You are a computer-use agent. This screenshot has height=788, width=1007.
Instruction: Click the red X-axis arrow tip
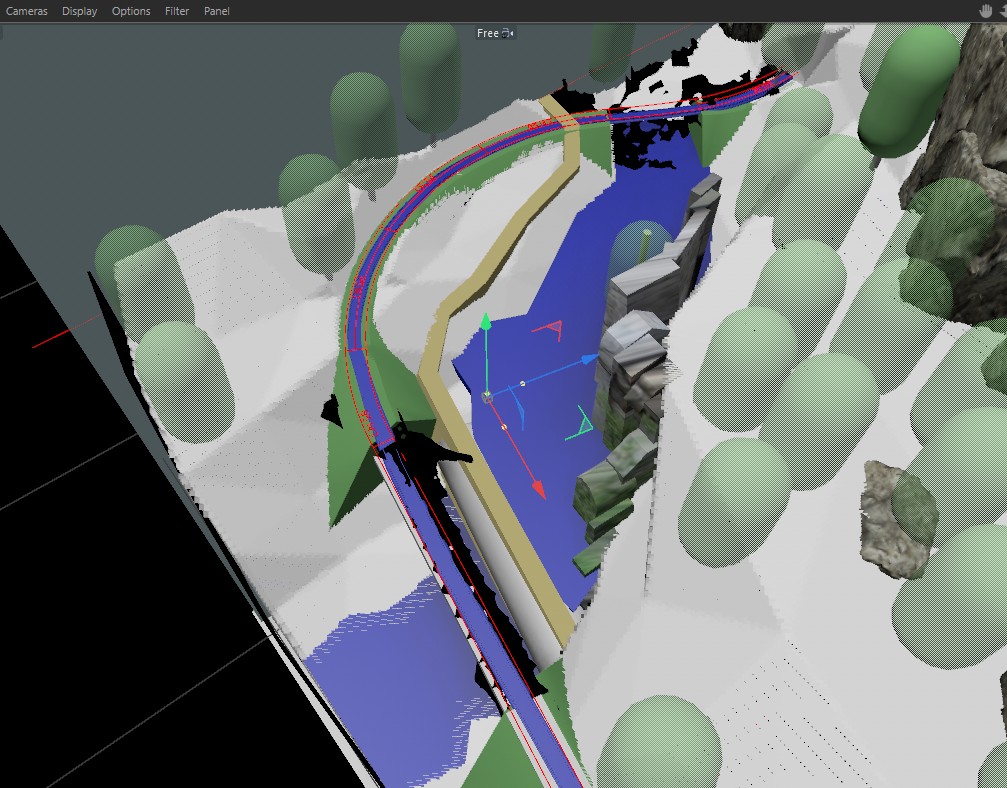(539, 489)
